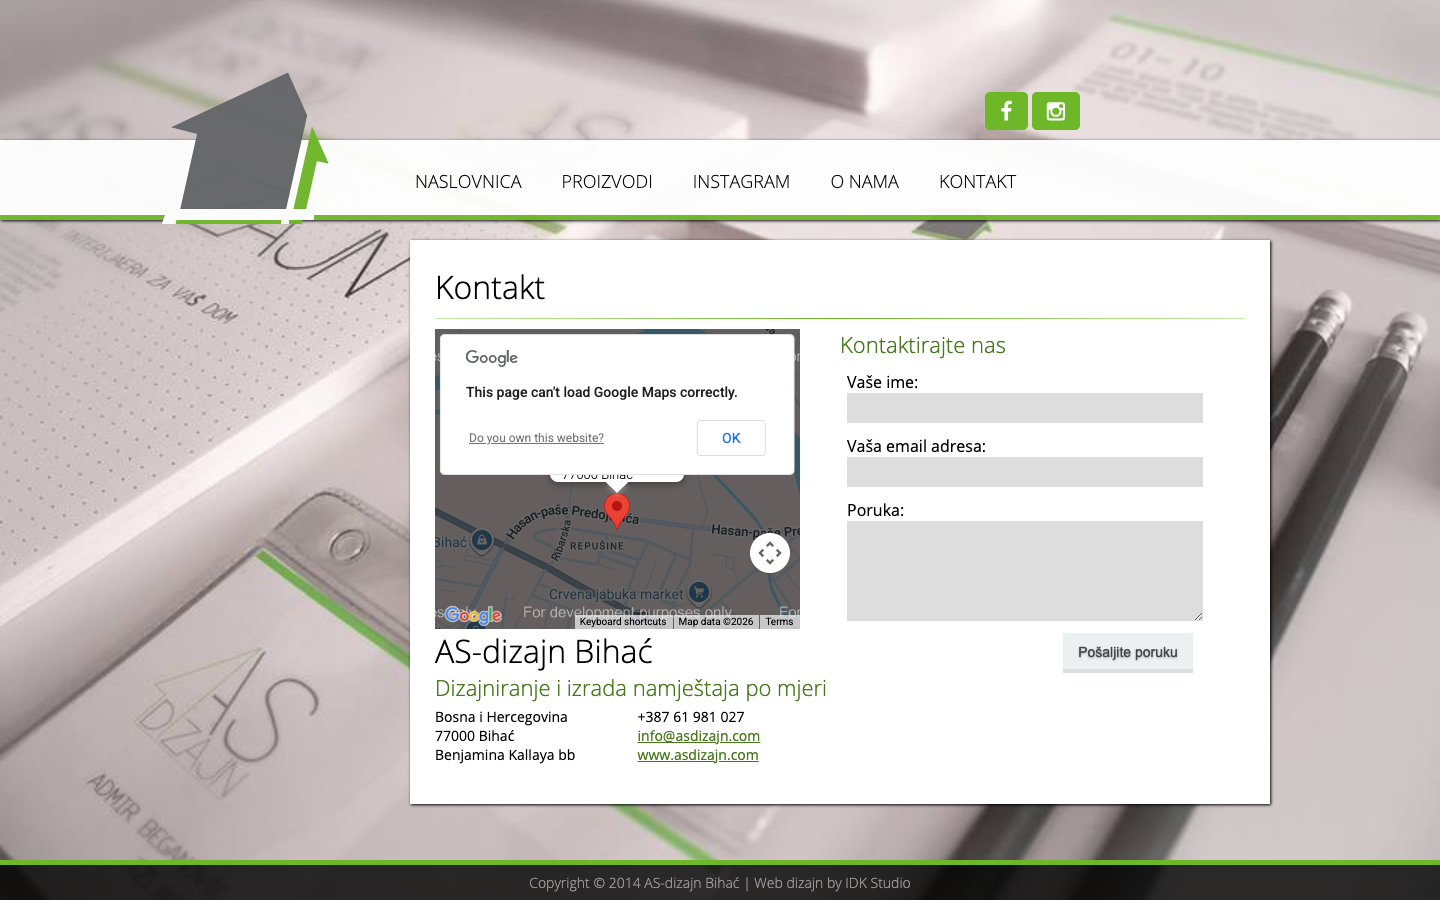Click the red map location pin
The width and height of the screenshot is (1440, 900).
617,510
